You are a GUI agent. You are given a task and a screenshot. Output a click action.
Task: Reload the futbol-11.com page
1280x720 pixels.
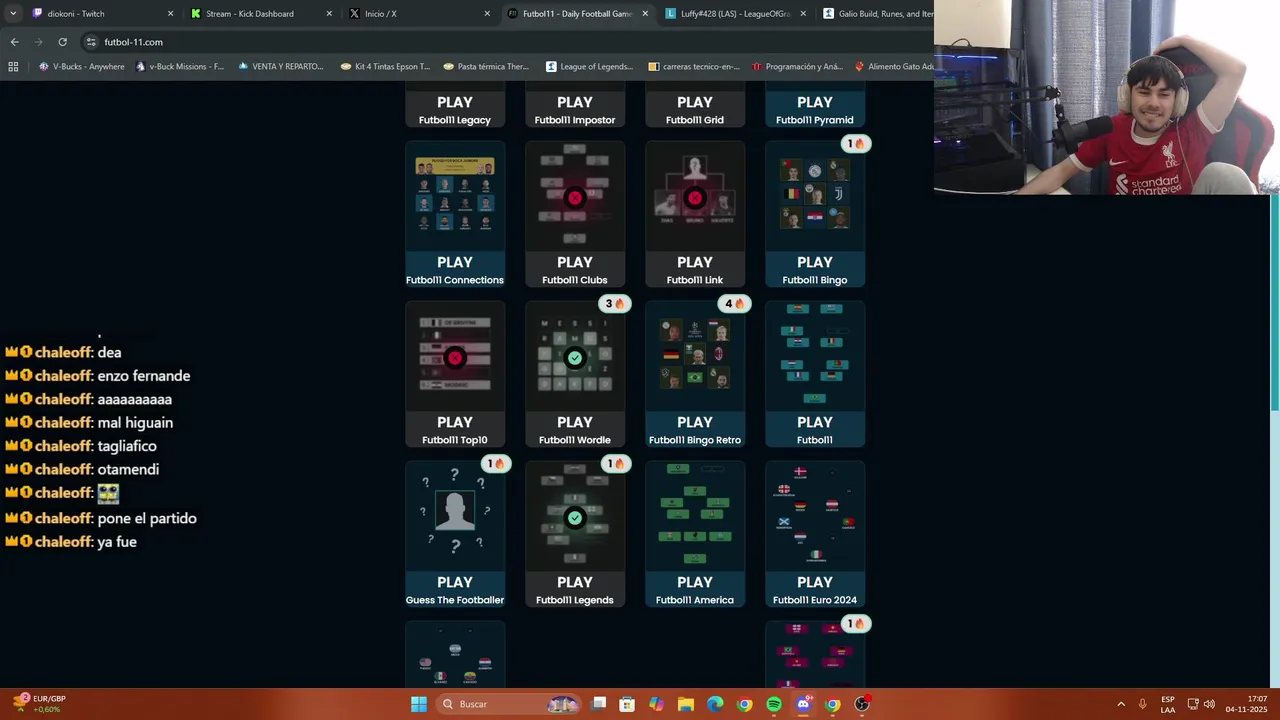click(62, 42)
